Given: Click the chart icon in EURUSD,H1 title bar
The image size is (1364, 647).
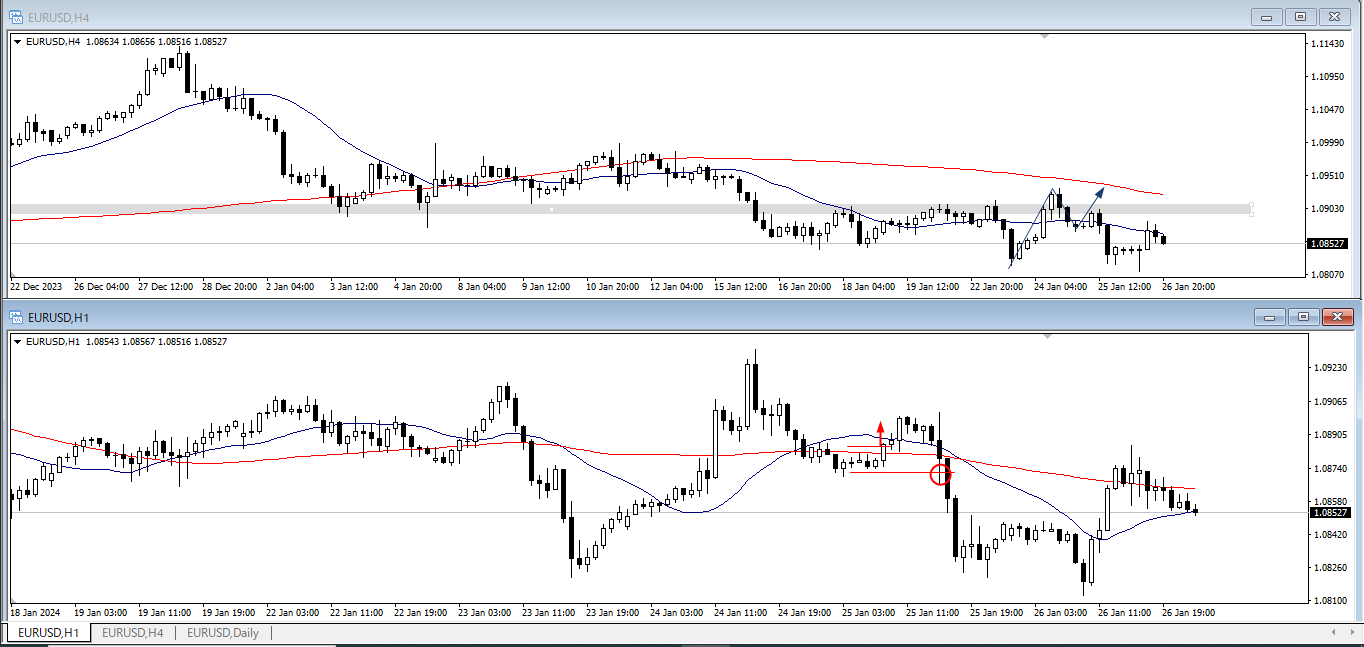Looking at the screenshot, I should pos(16,317).
